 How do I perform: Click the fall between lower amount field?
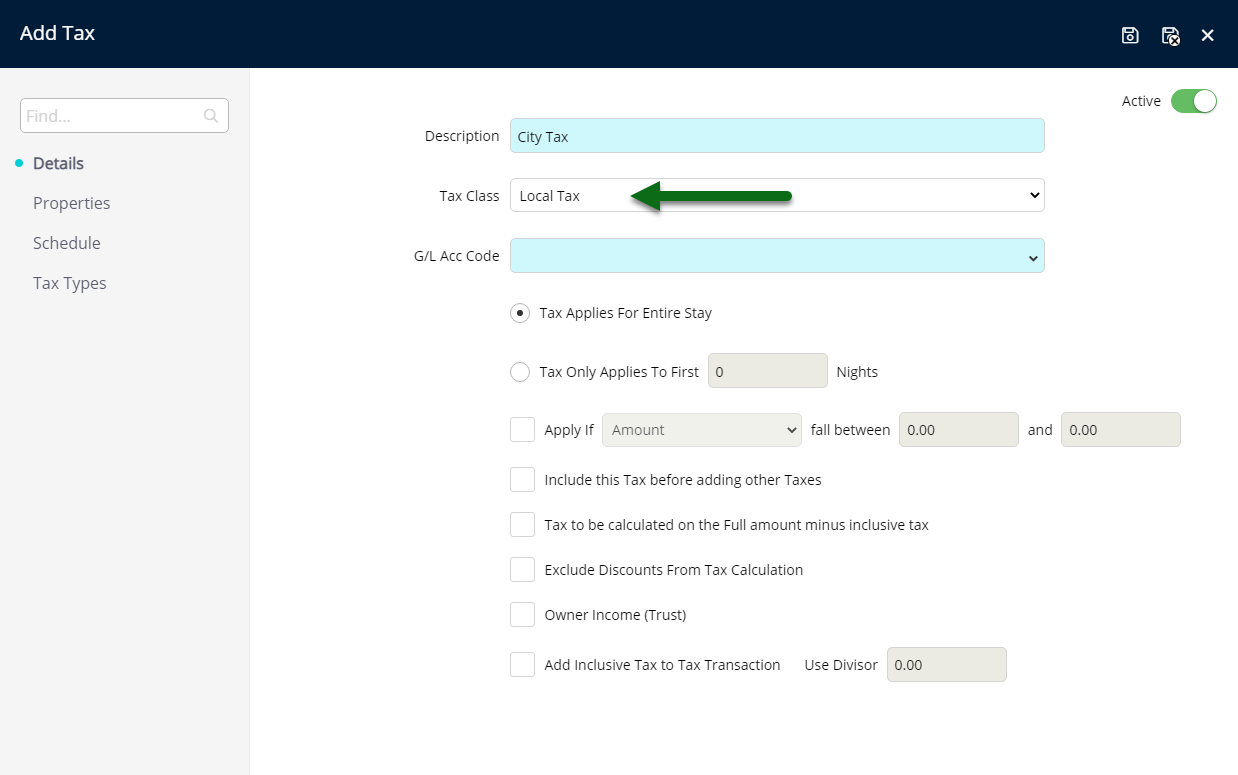pos(959,430)
